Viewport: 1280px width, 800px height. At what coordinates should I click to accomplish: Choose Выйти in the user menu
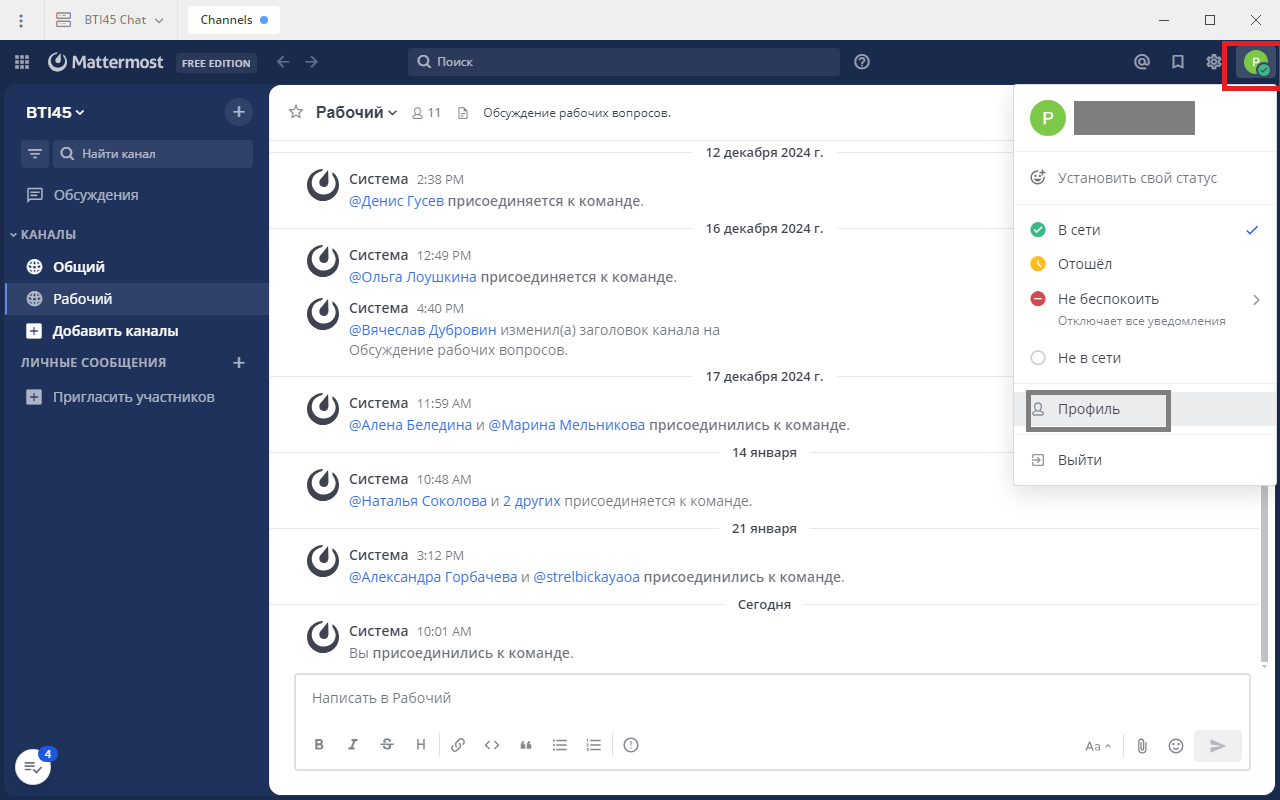(x=1080, y=460)
